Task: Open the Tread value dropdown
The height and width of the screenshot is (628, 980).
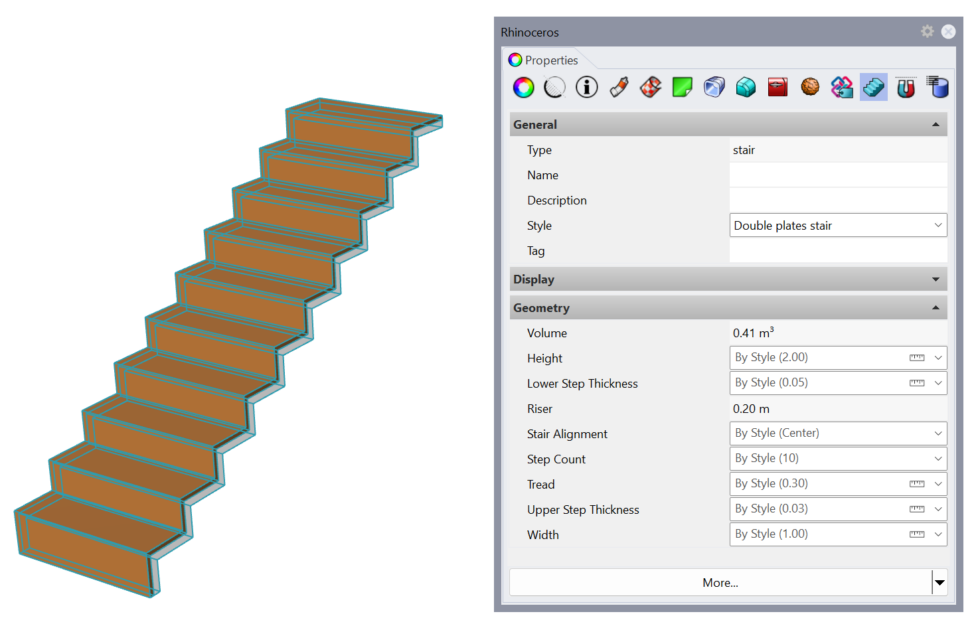Action: [936, 484]
